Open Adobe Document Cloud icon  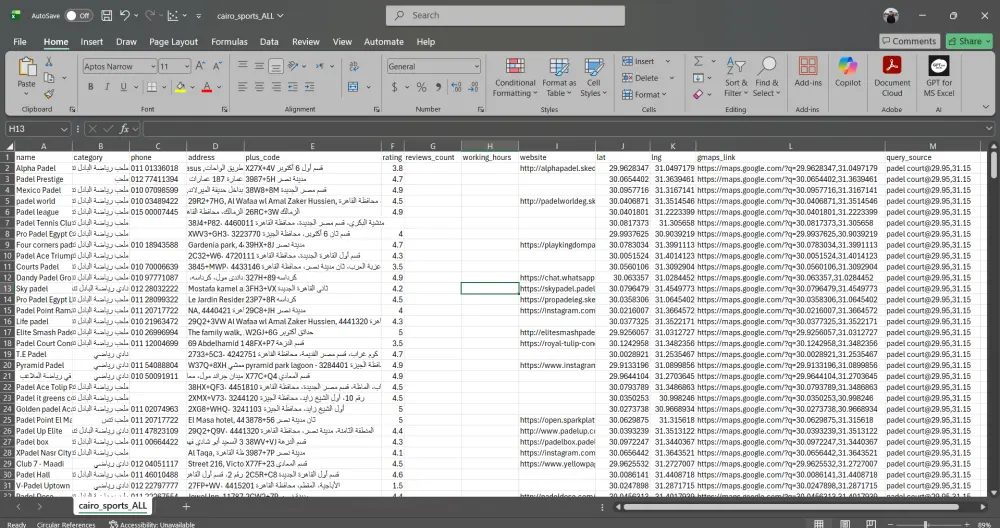tap(892, 77)
